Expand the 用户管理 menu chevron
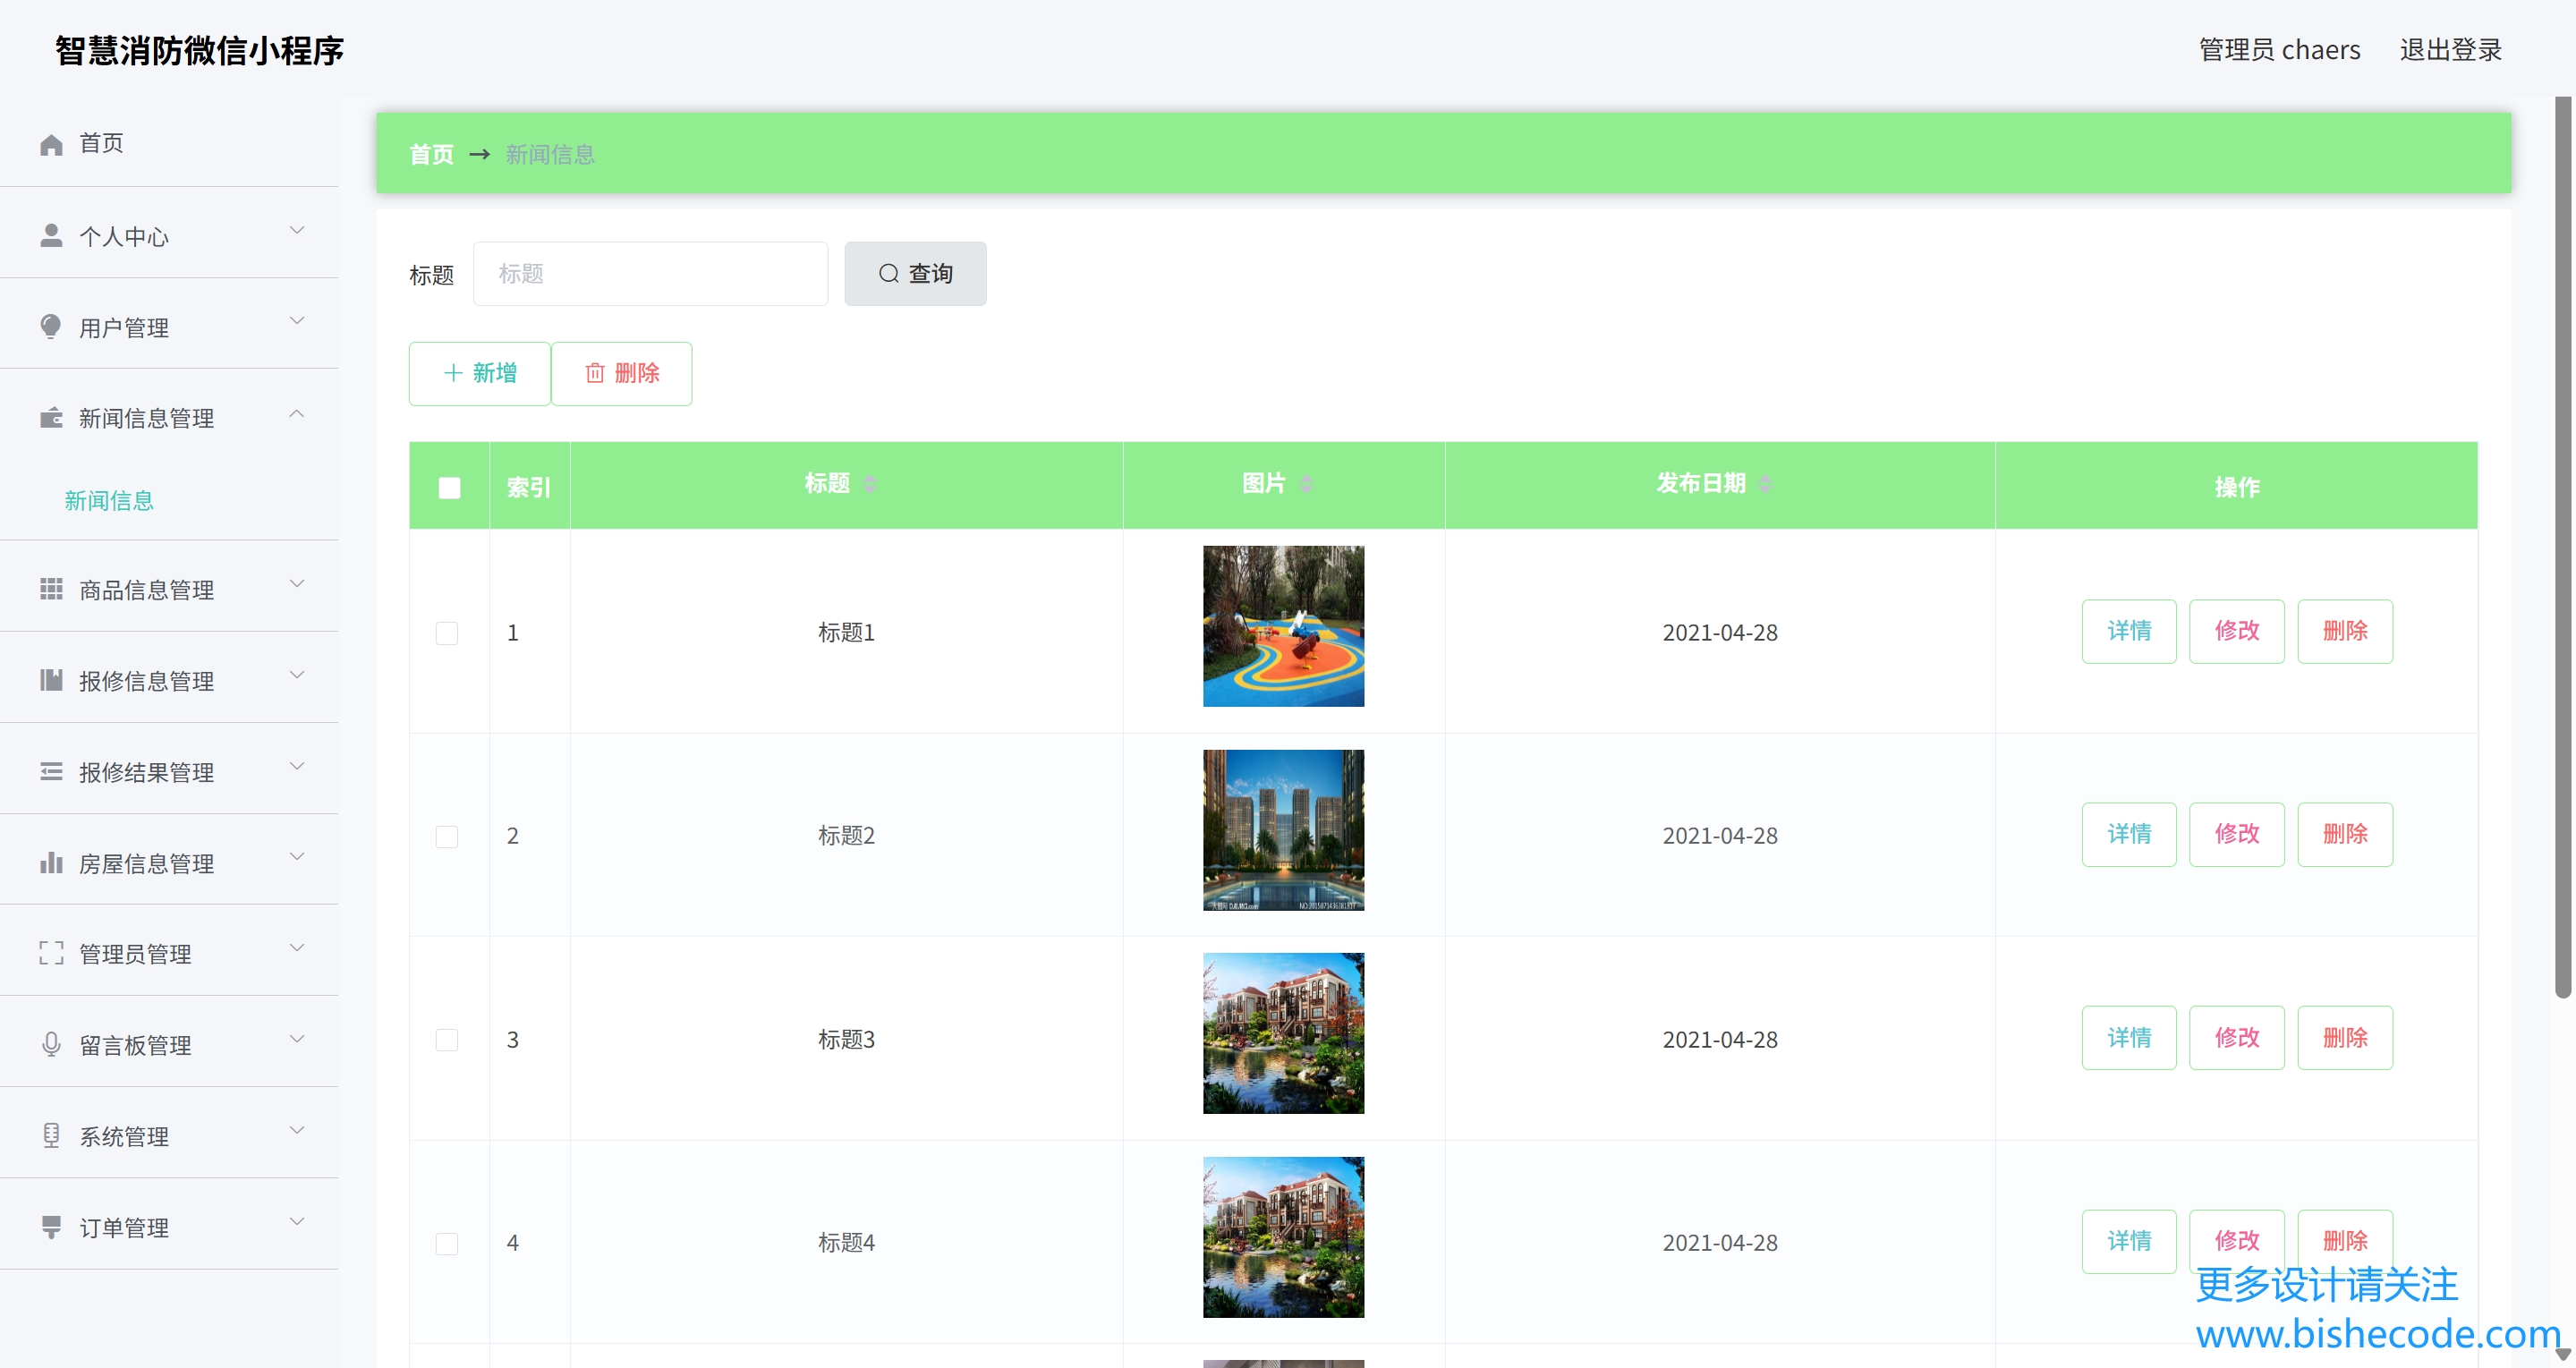The height and width of the screenshot is (1368, 2576). pos(297,321)
